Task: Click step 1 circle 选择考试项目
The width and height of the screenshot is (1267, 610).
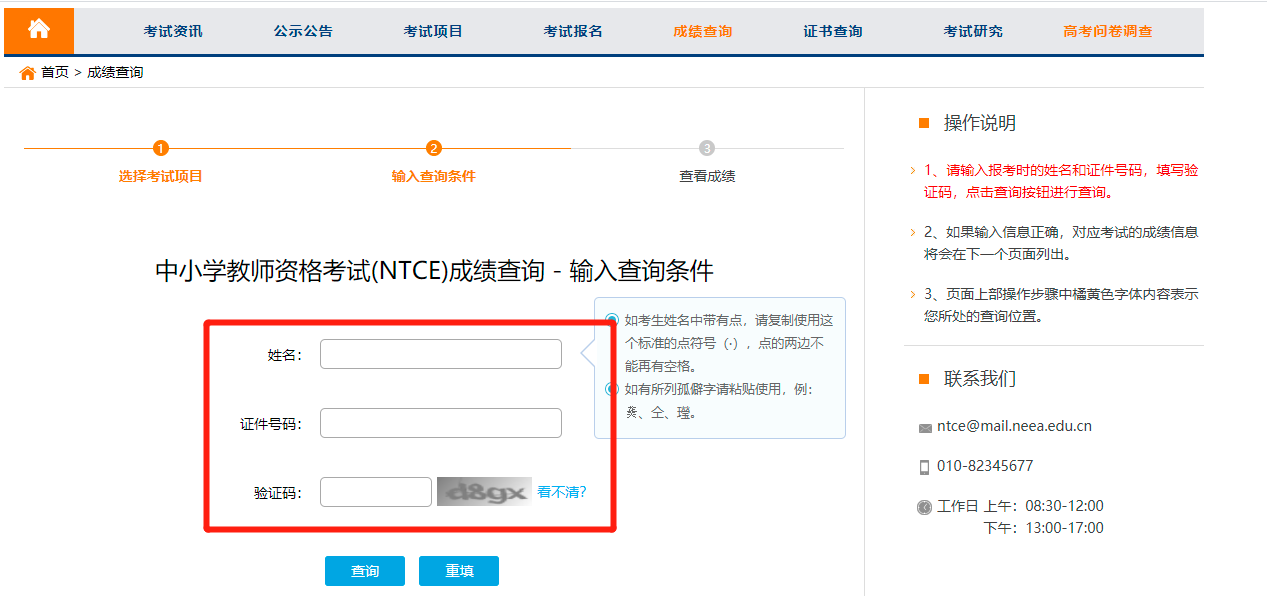Action: coord(161,148)
